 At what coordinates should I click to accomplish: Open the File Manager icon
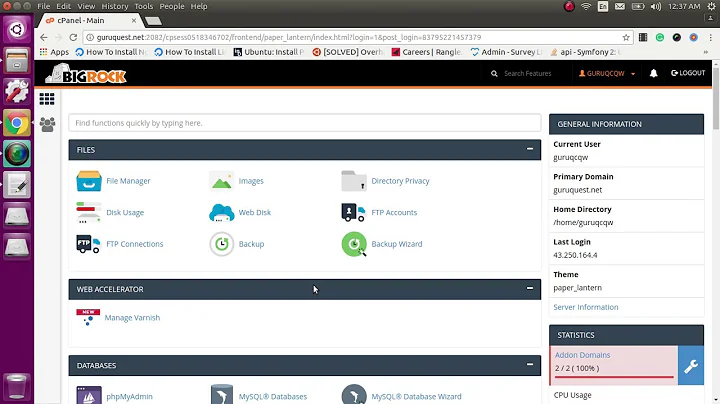pos(89,181)
